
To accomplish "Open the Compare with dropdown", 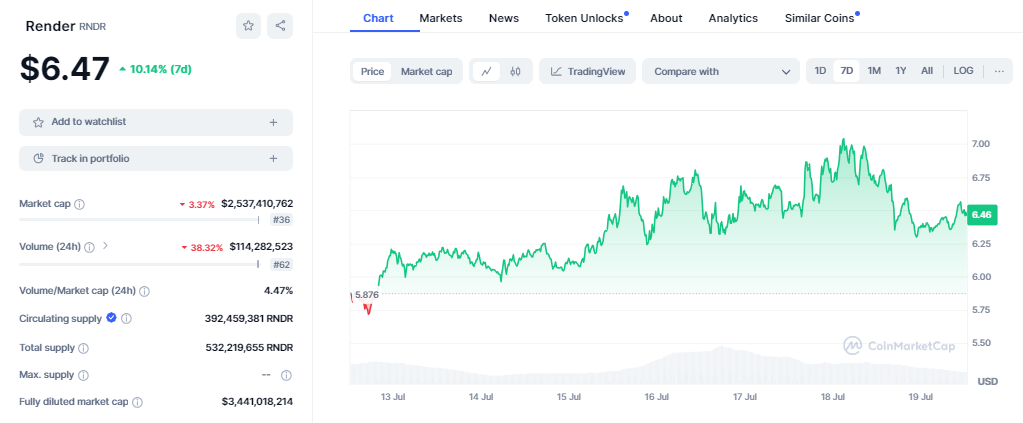I will click(721, 72).
